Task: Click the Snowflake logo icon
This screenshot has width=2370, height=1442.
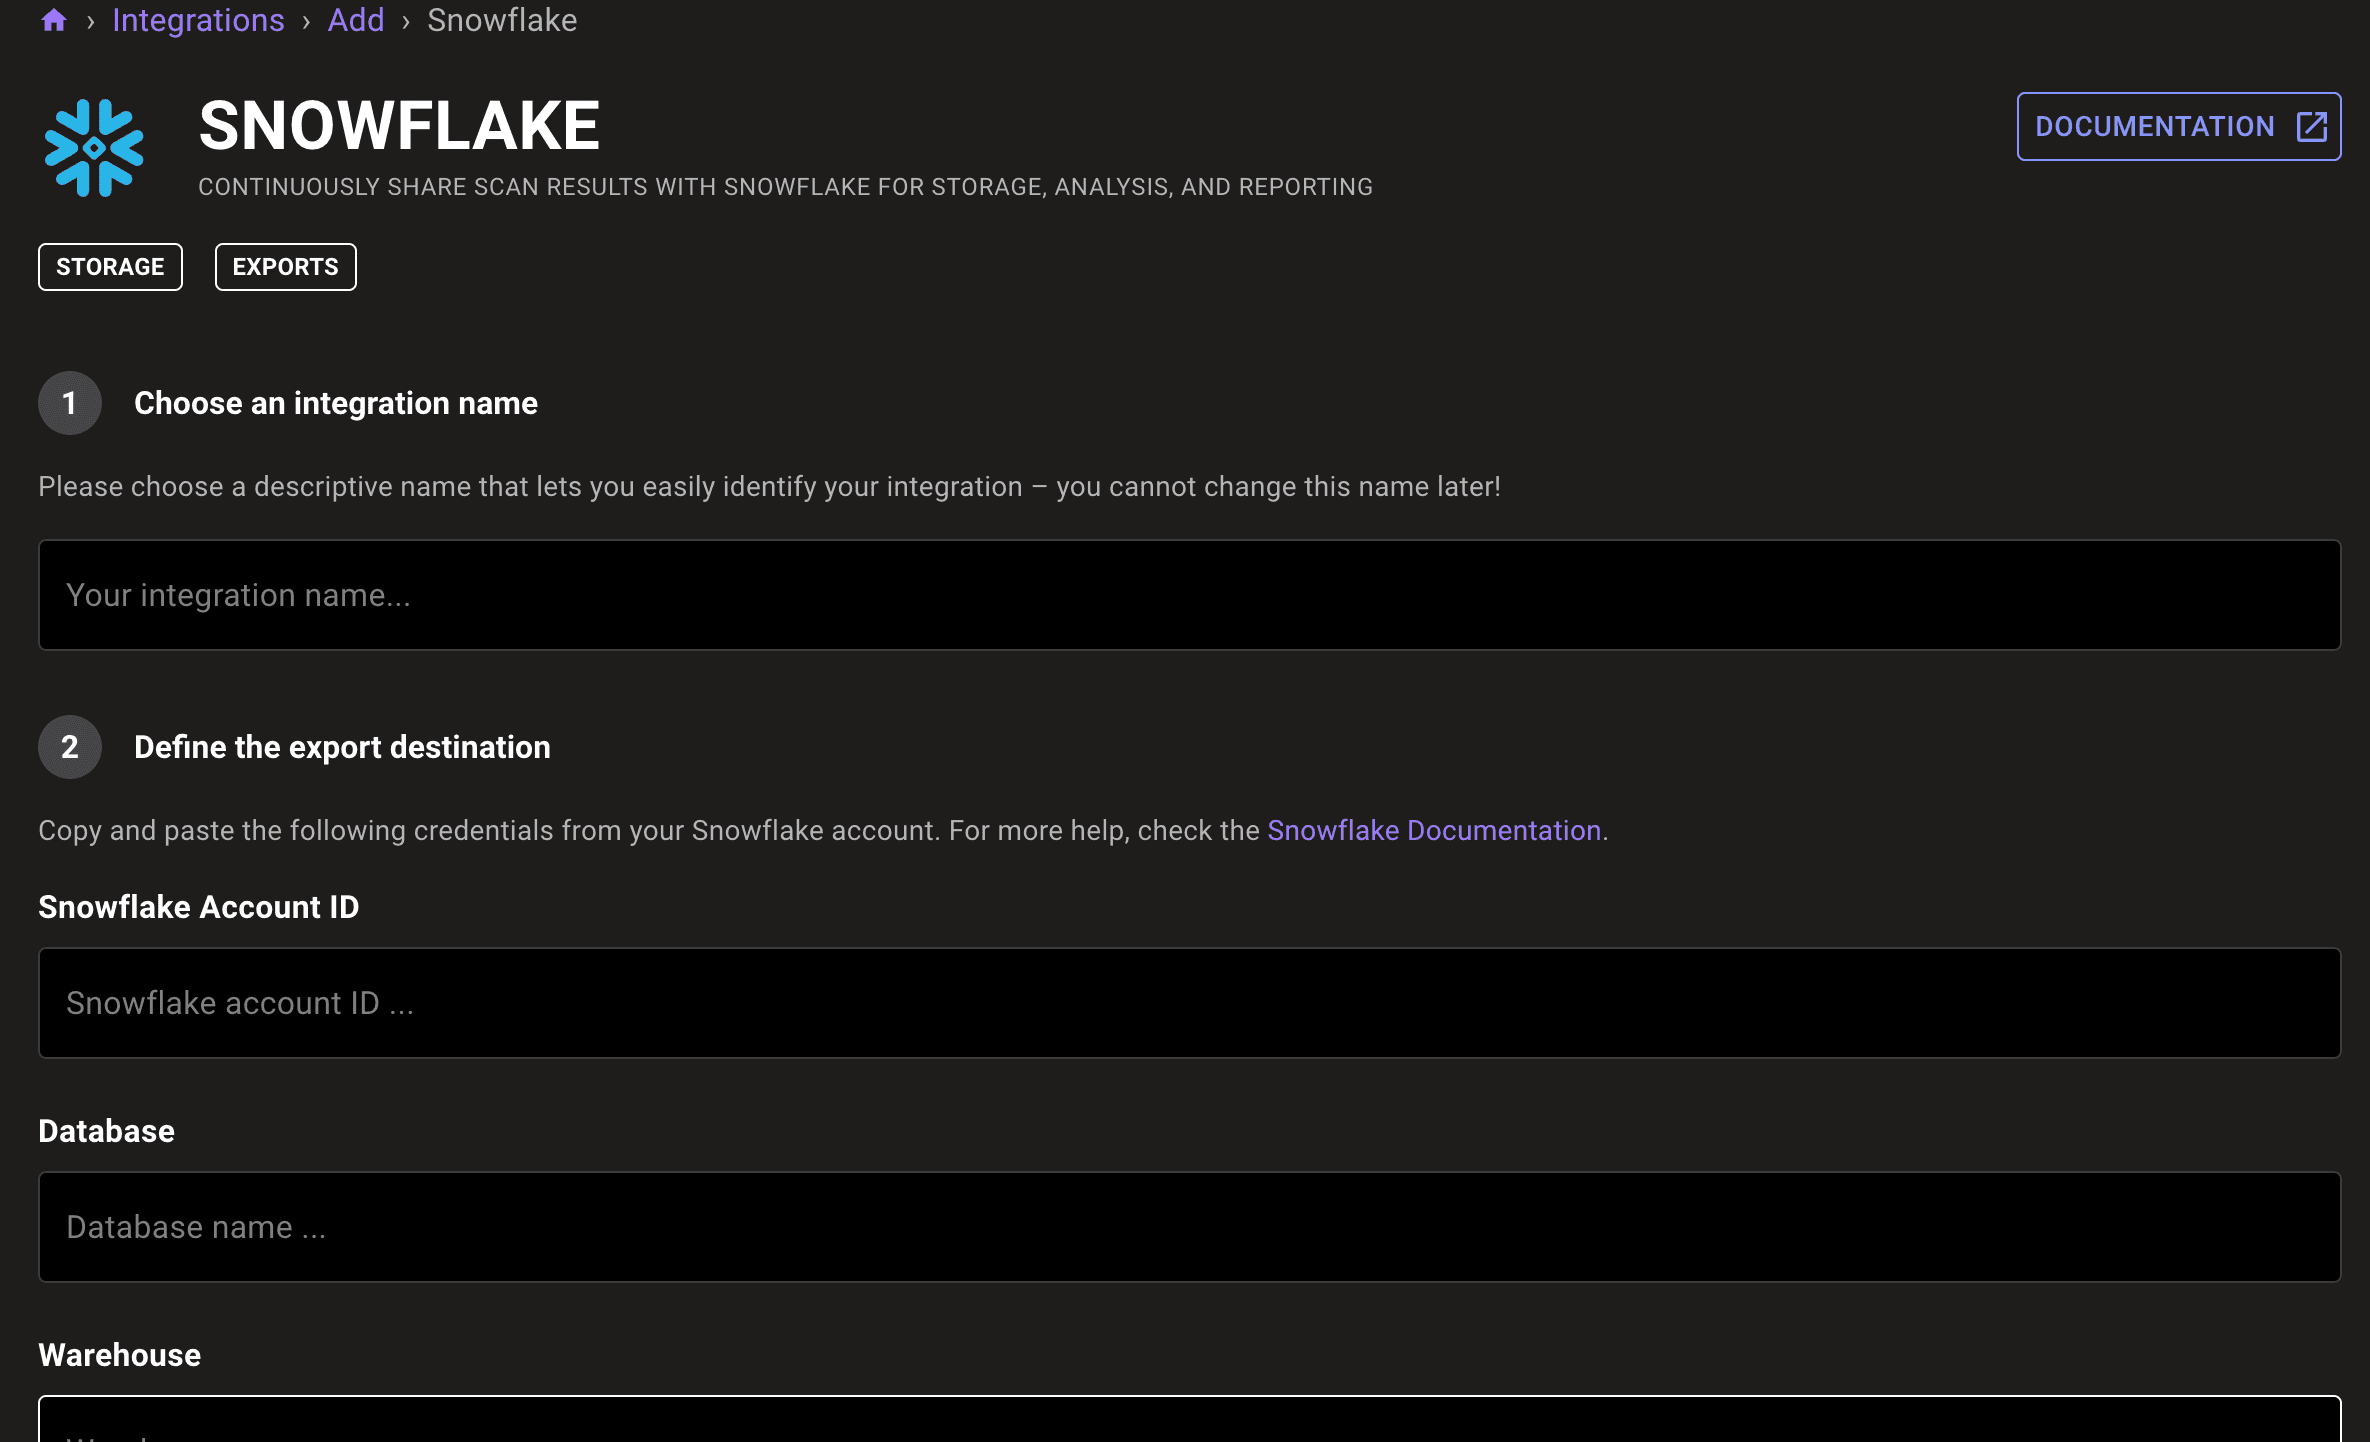Action: point(96,147)
